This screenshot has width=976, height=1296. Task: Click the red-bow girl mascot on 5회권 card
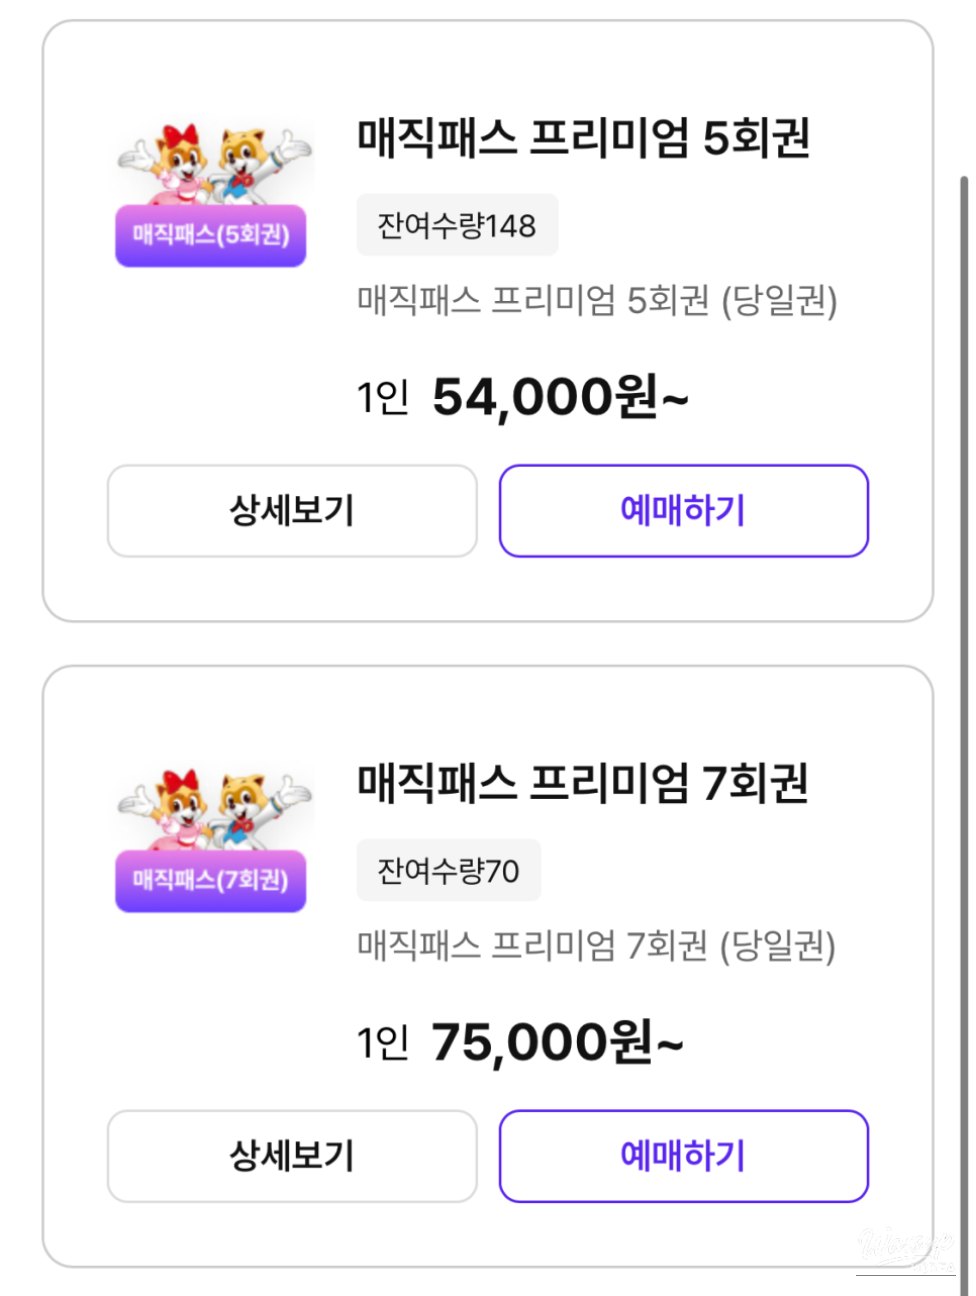coord(172,162)
